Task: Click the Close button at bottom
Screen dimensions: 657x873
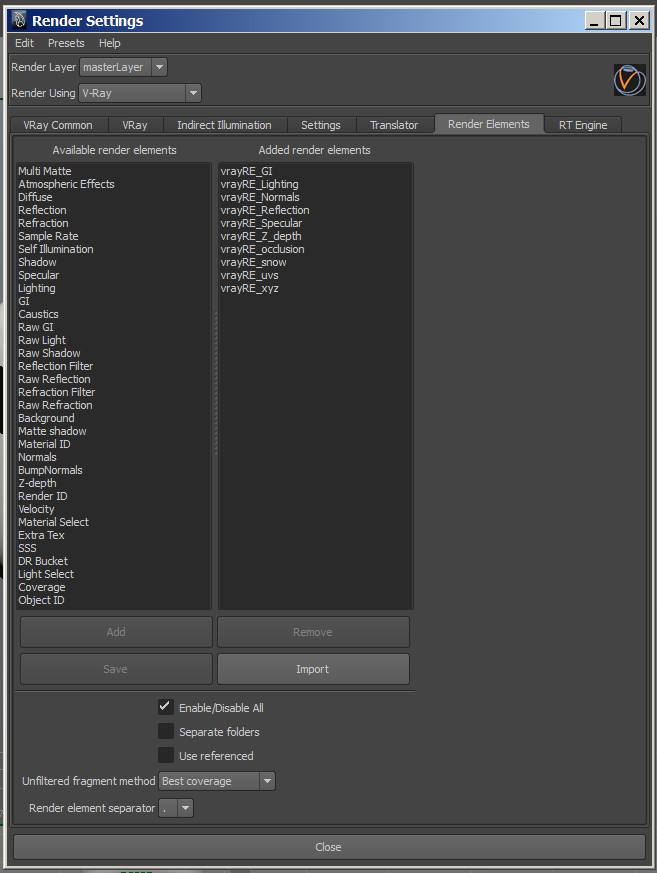Action: coord(328,847)
